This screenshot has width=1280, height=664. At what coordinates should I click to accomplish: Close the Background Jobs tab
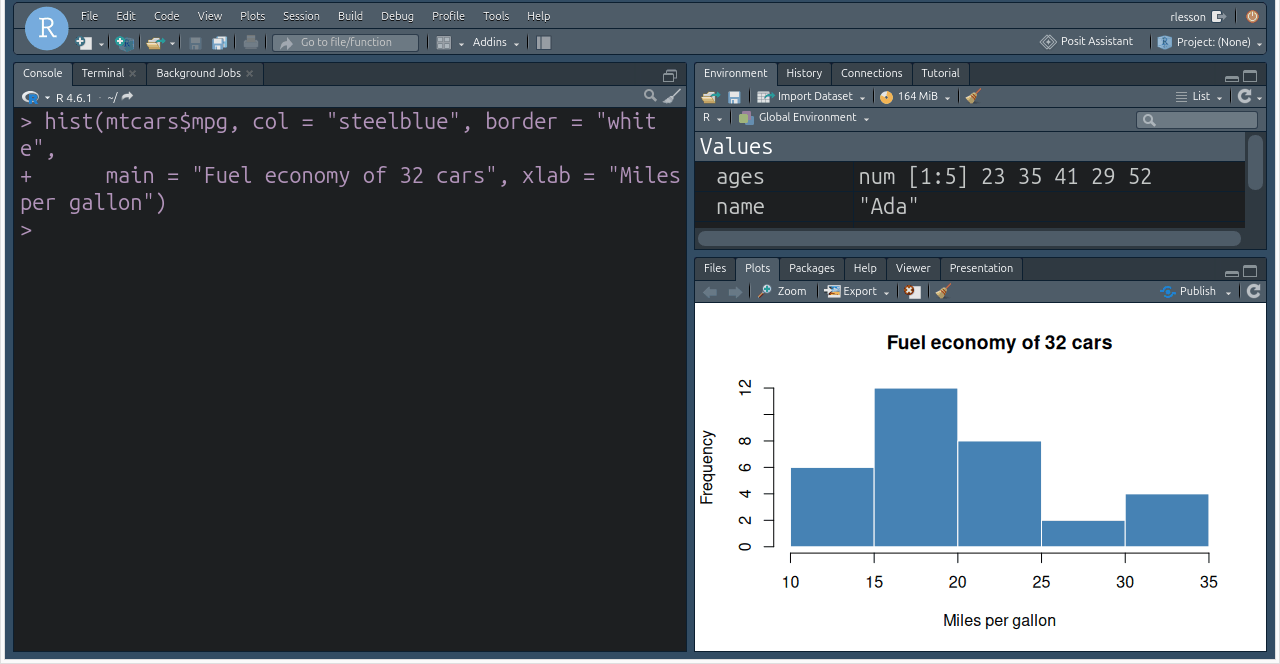tap(250, 73)
